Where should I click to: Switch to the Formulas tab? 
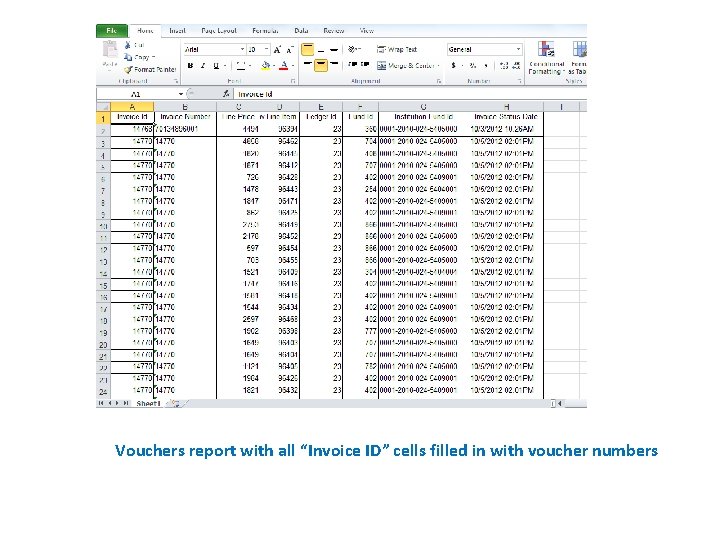265,31
